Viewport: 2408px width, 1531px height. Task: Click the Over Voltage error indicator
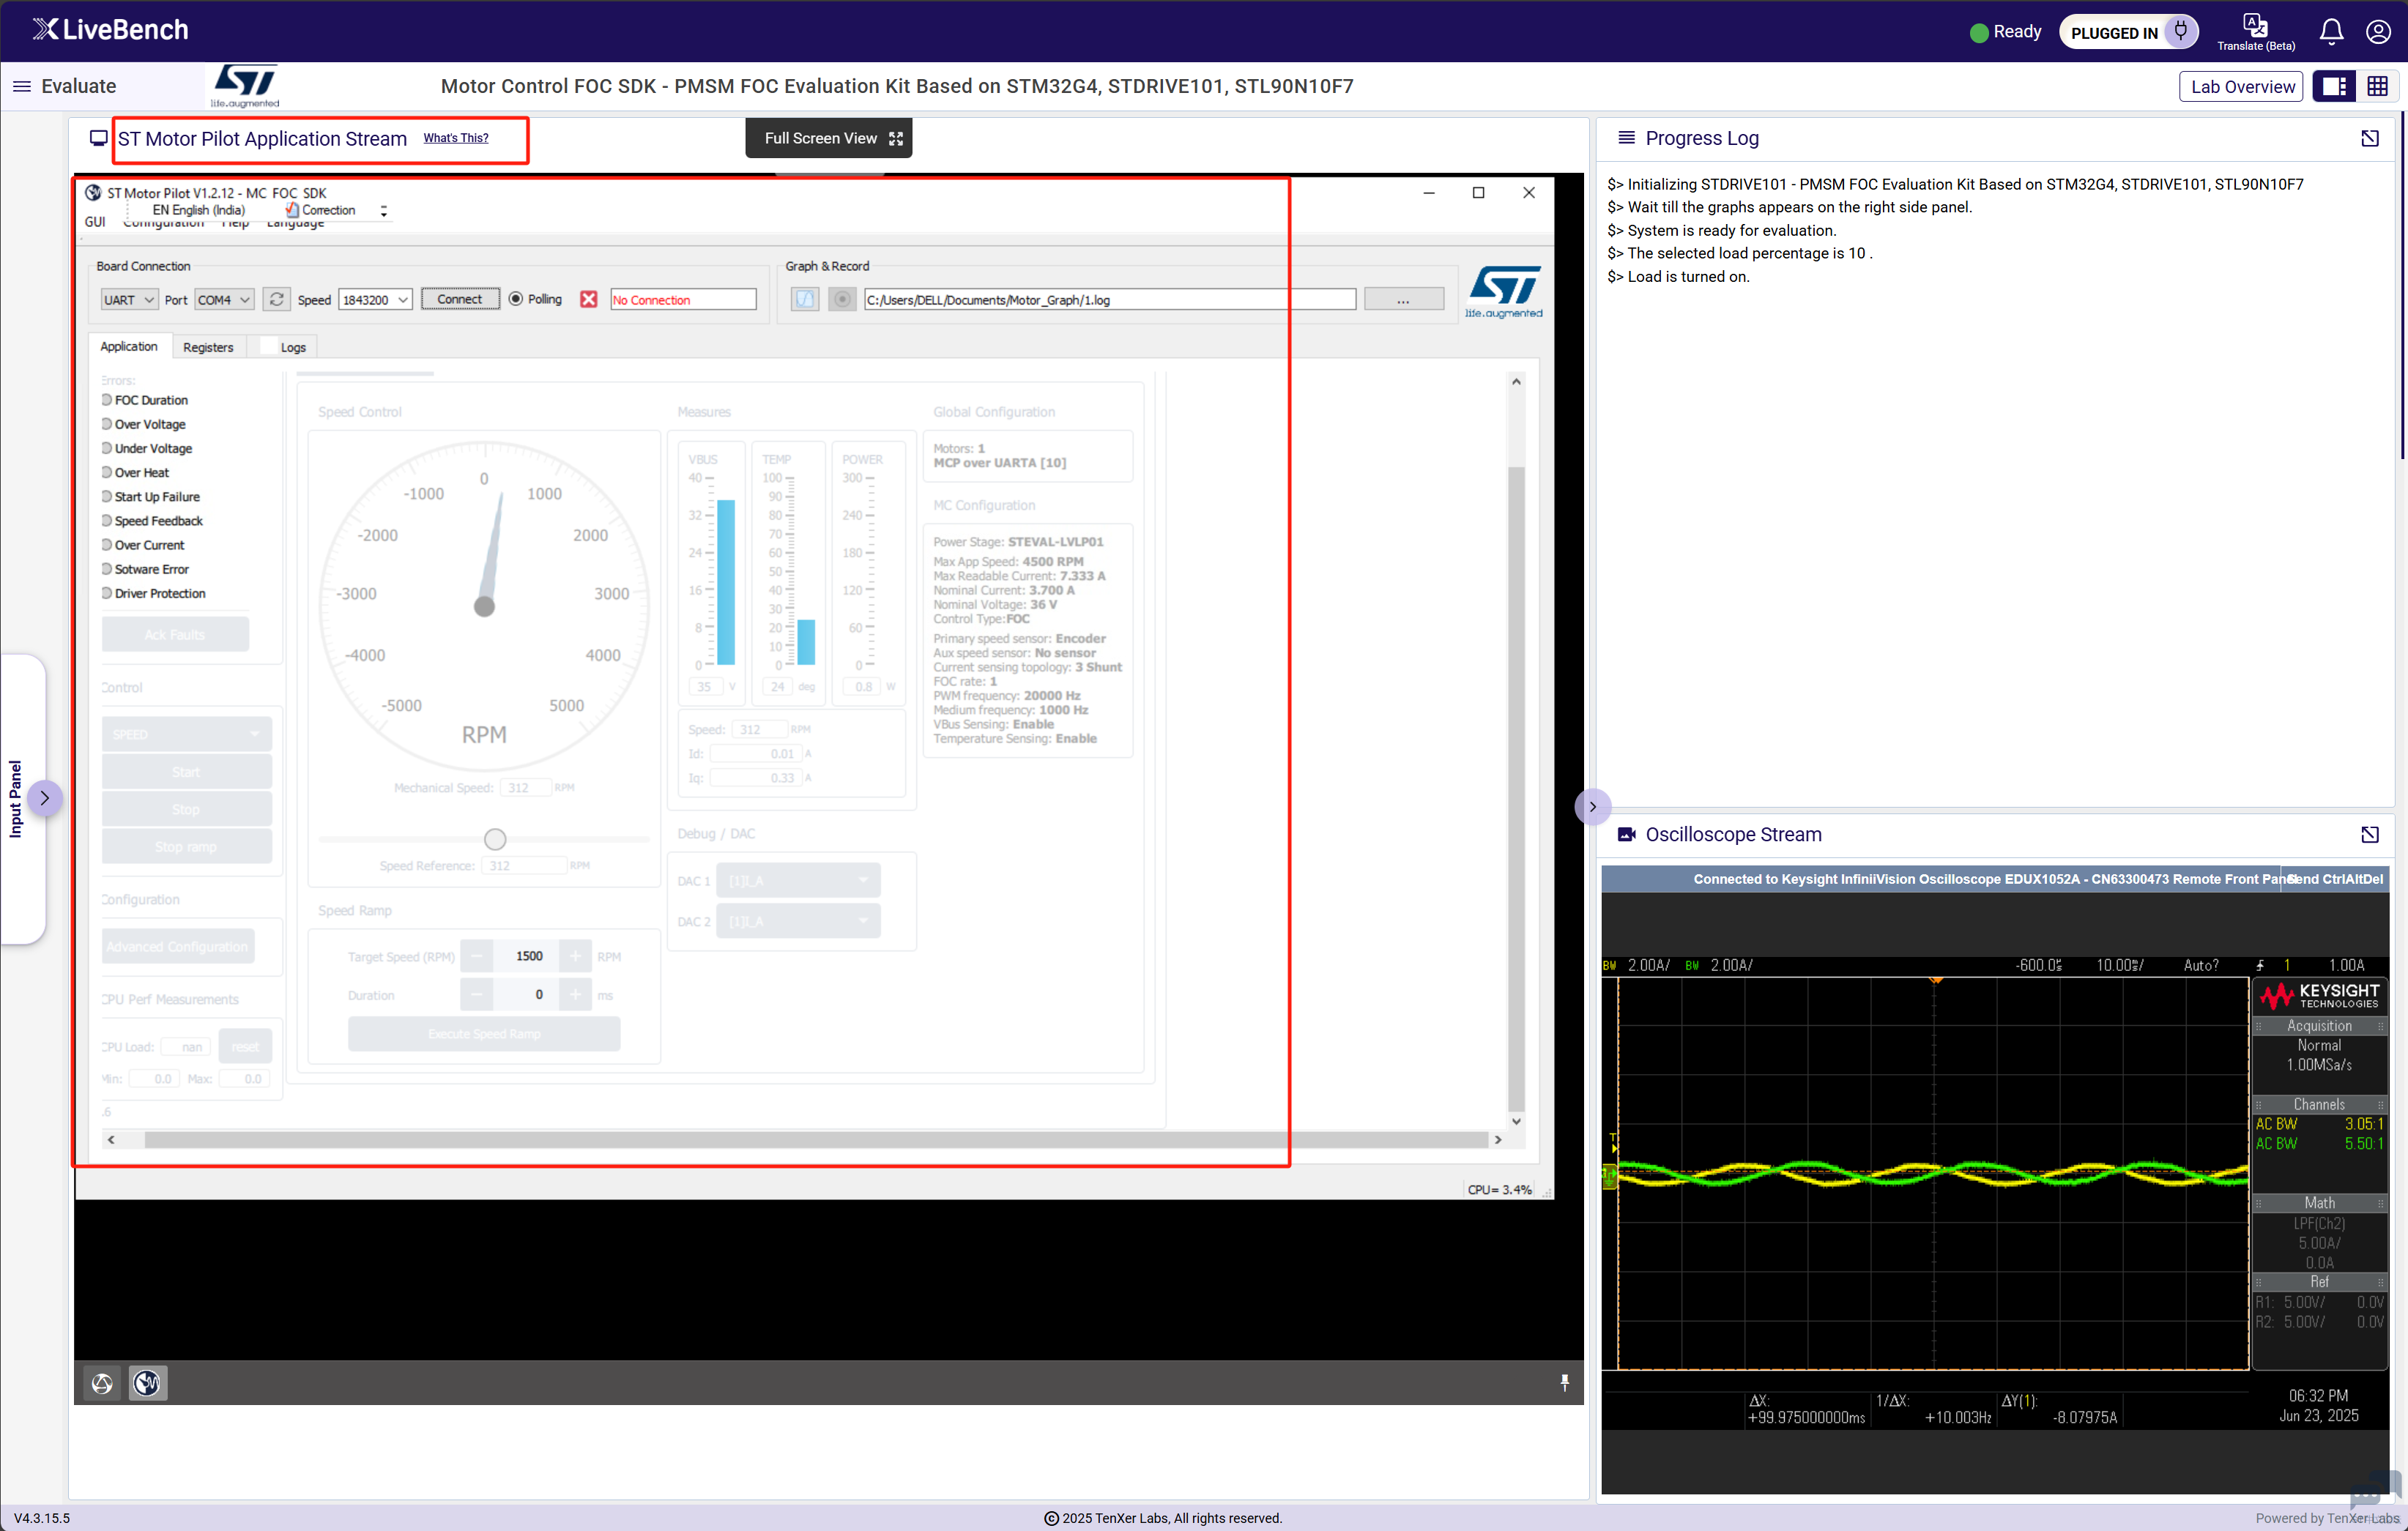point(107,424)
